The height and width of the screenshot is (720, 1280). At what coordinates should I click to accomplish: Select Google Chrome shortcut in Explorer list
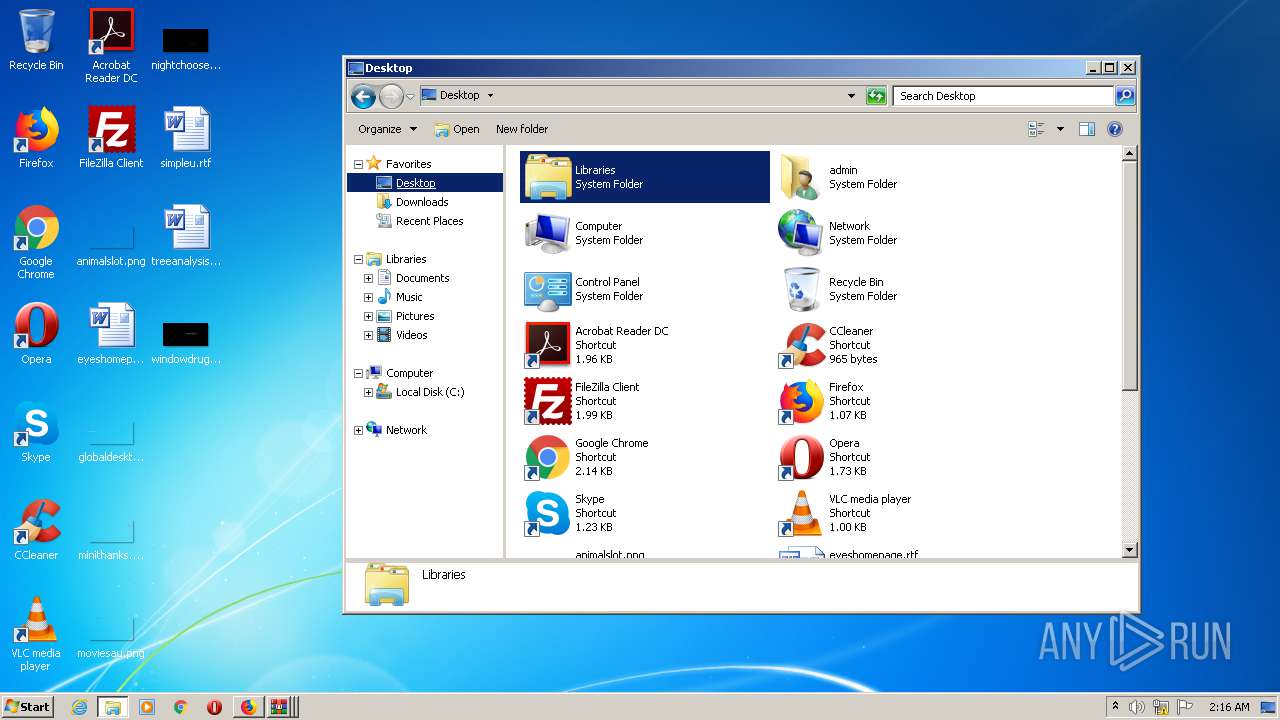coord(645,457)
